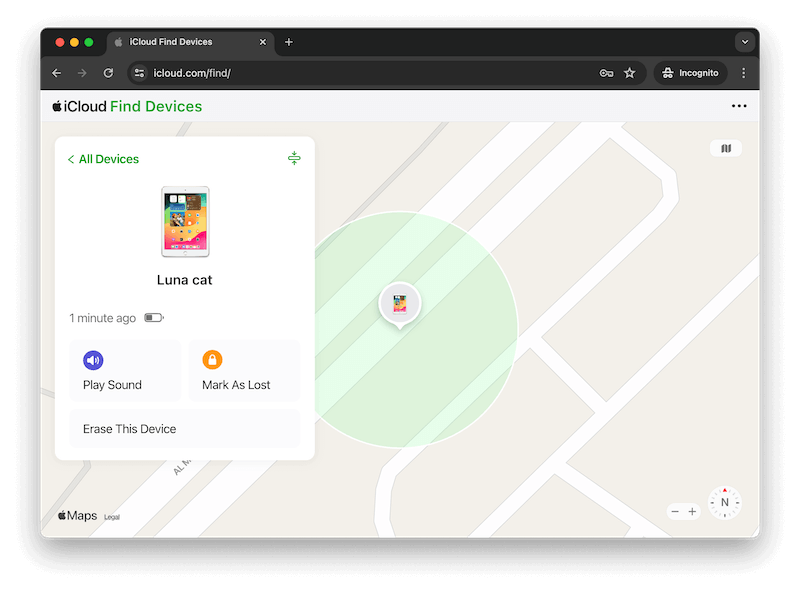Zoom out the map with the minus button
Image resolution: width=800 pixels, height=591 pixels.
[676, 511]
